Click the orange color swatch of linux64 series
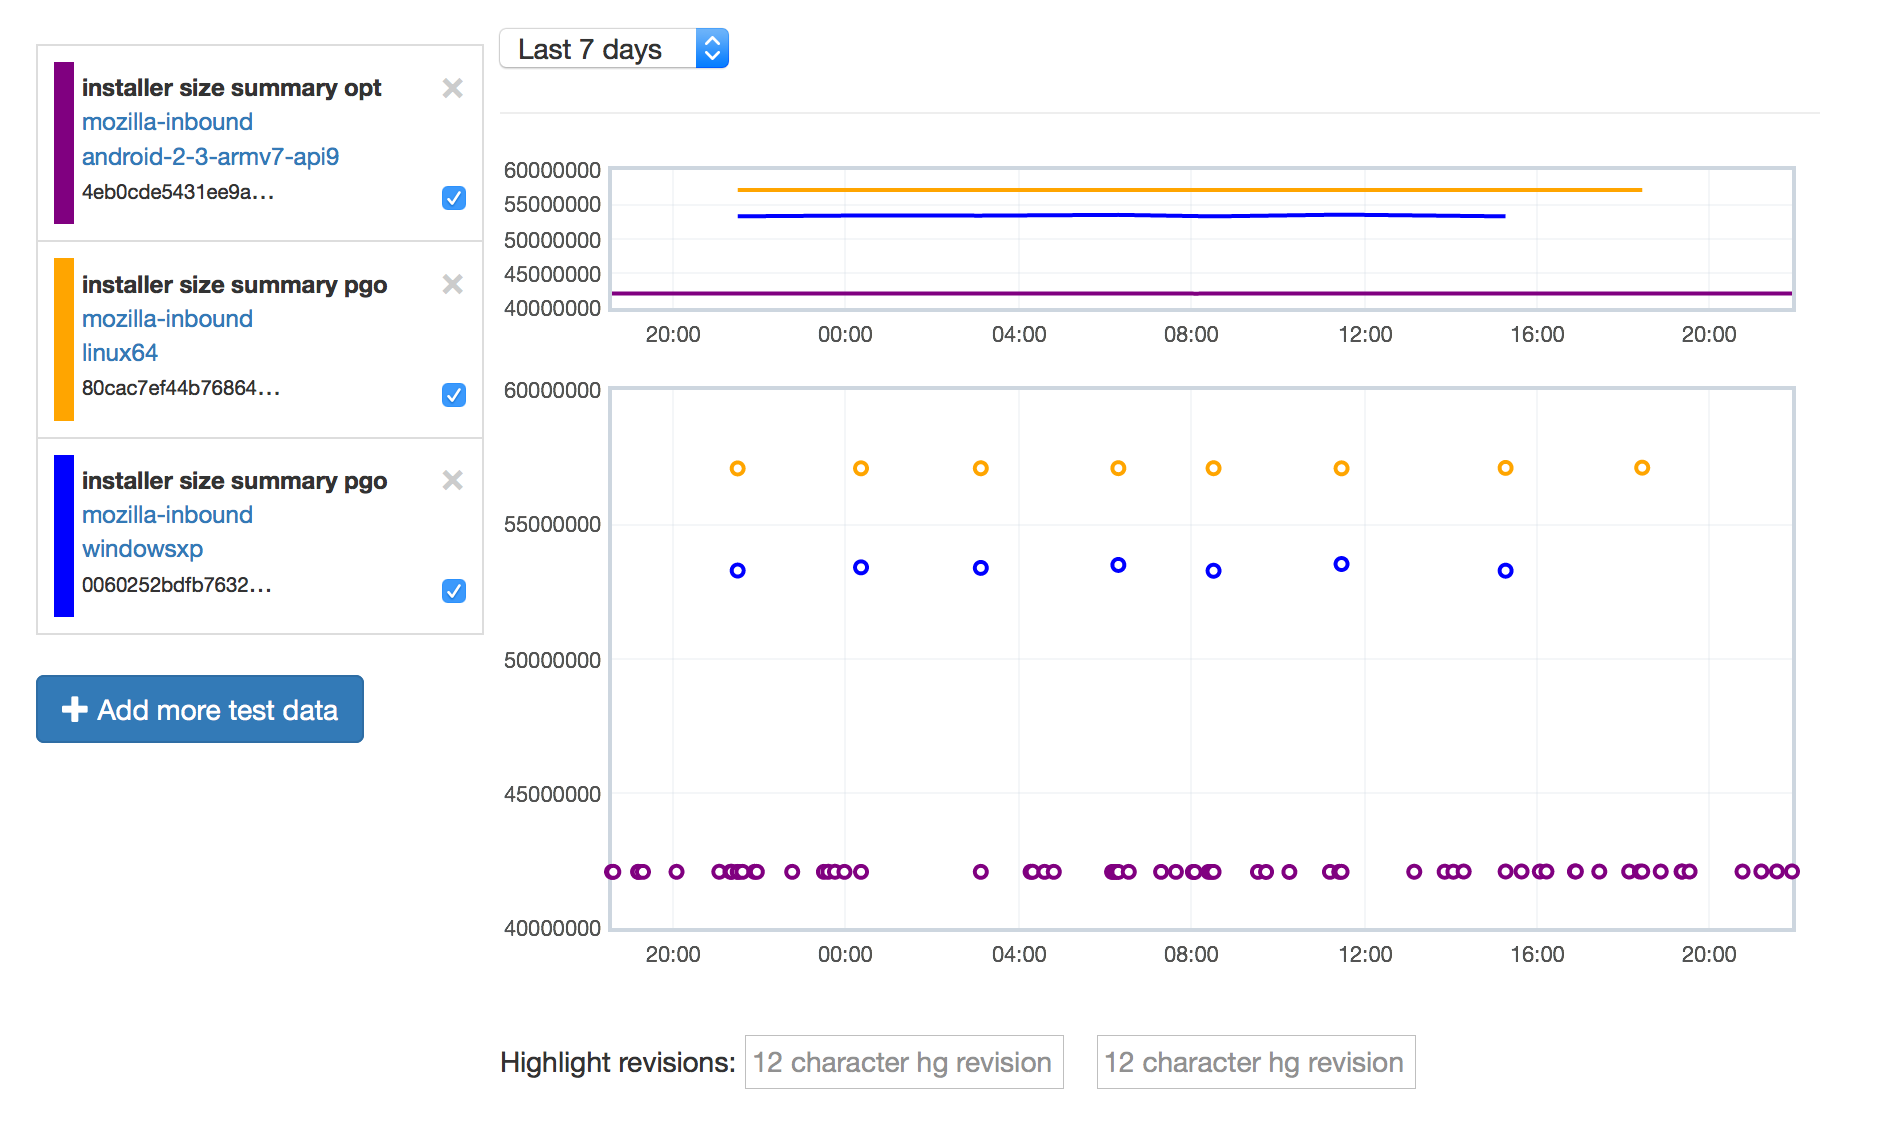The height and width of the screenshot is (1134, 1878). tap(64, 339)
